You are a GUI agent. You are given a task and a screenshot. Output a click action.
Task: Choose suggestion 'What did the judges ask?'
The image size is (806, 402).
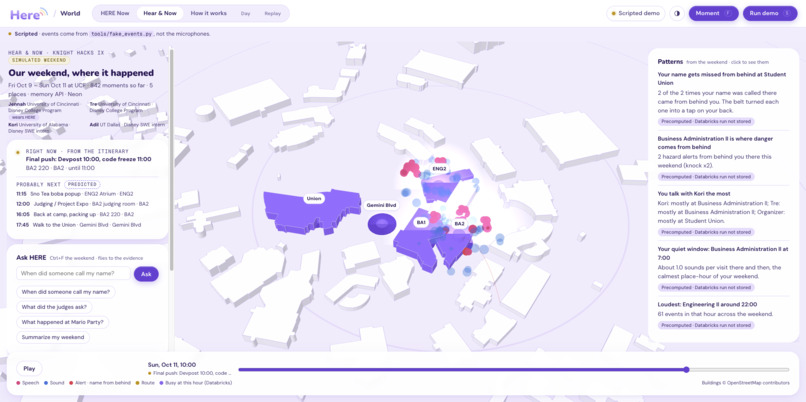point(54,307)
